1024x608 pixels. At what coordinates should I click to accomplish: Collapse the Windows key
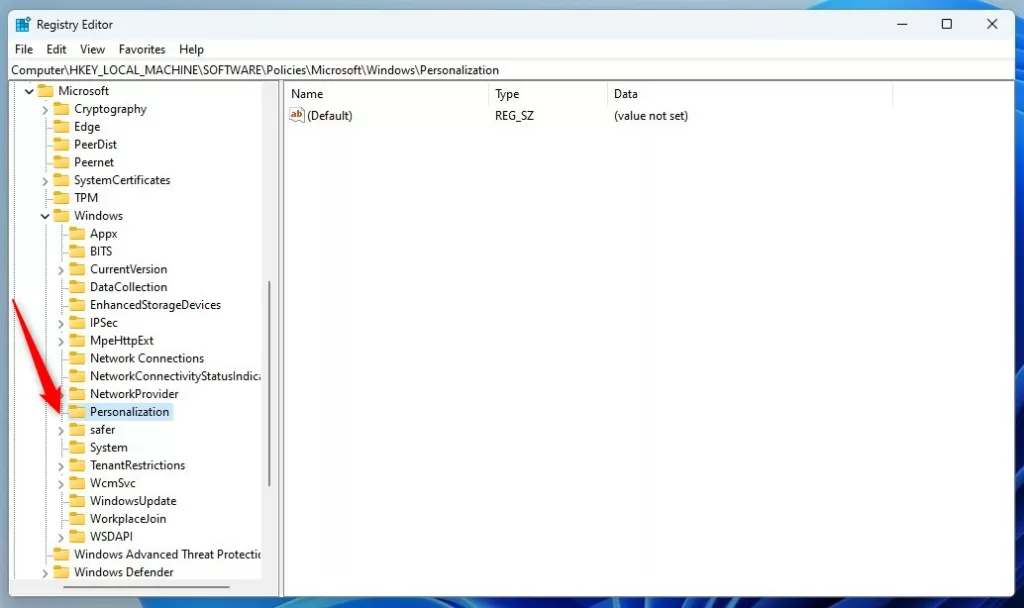pyautogui.click(x=45, y=216)
